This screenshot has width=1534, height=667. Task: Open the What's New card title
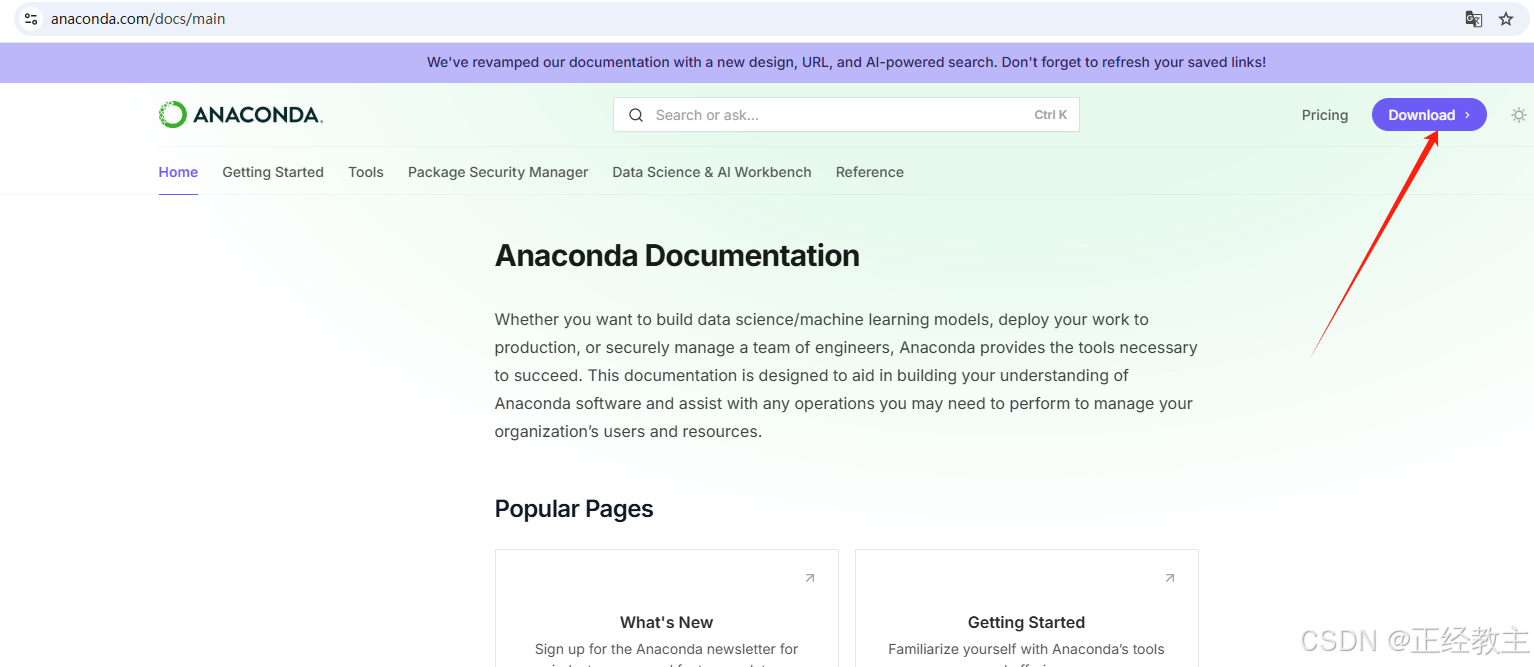pyautogui.click(x=667, y=622)
